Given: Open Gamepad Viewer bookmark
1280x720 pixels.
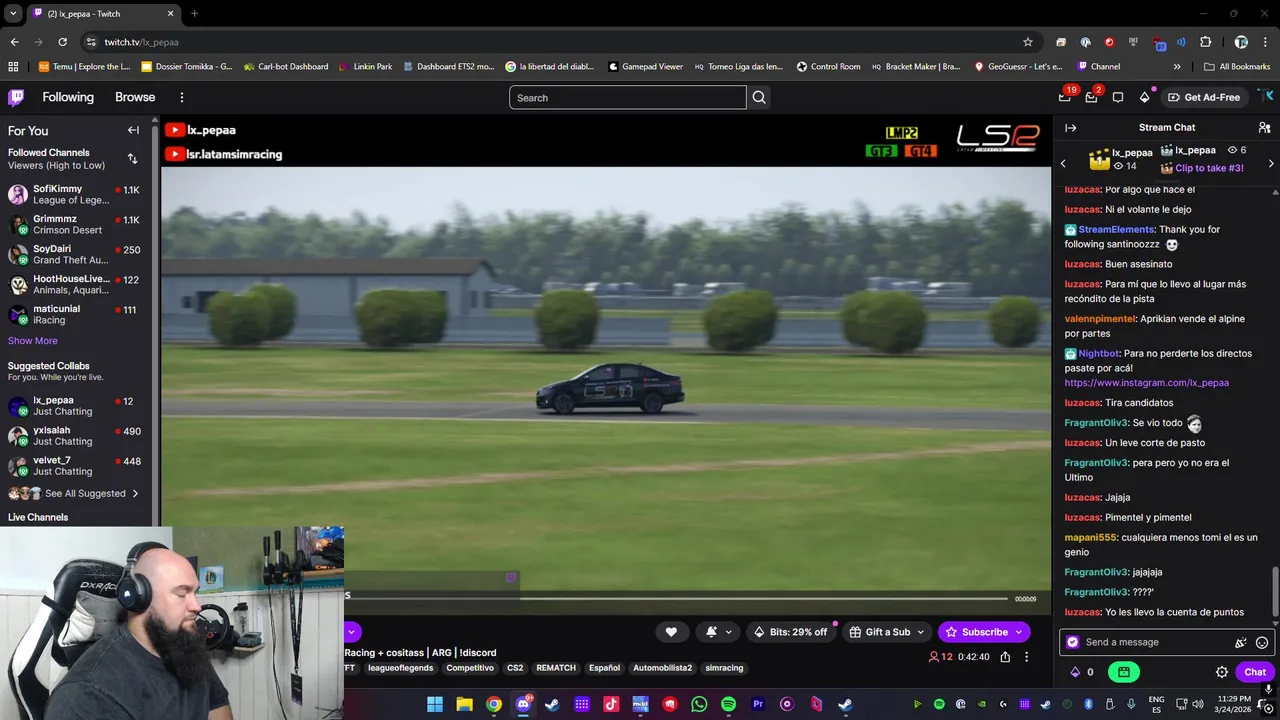Looking at the screenshot, I should coord(645,66).
